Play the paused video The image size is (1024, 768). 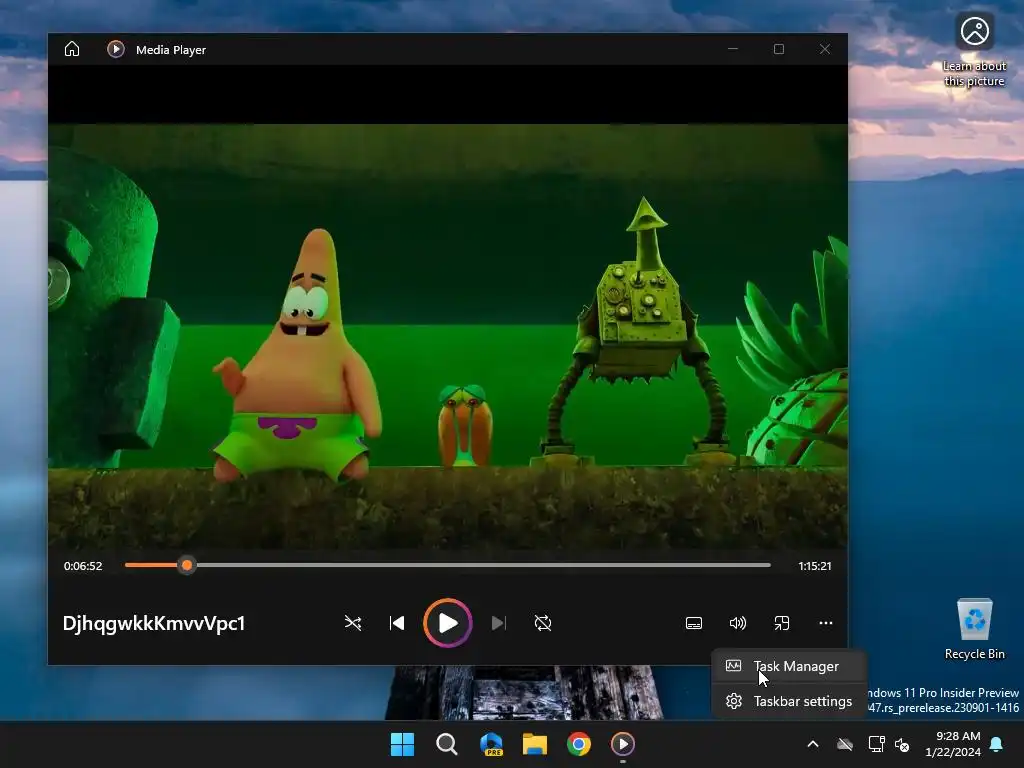click(447, 623)
